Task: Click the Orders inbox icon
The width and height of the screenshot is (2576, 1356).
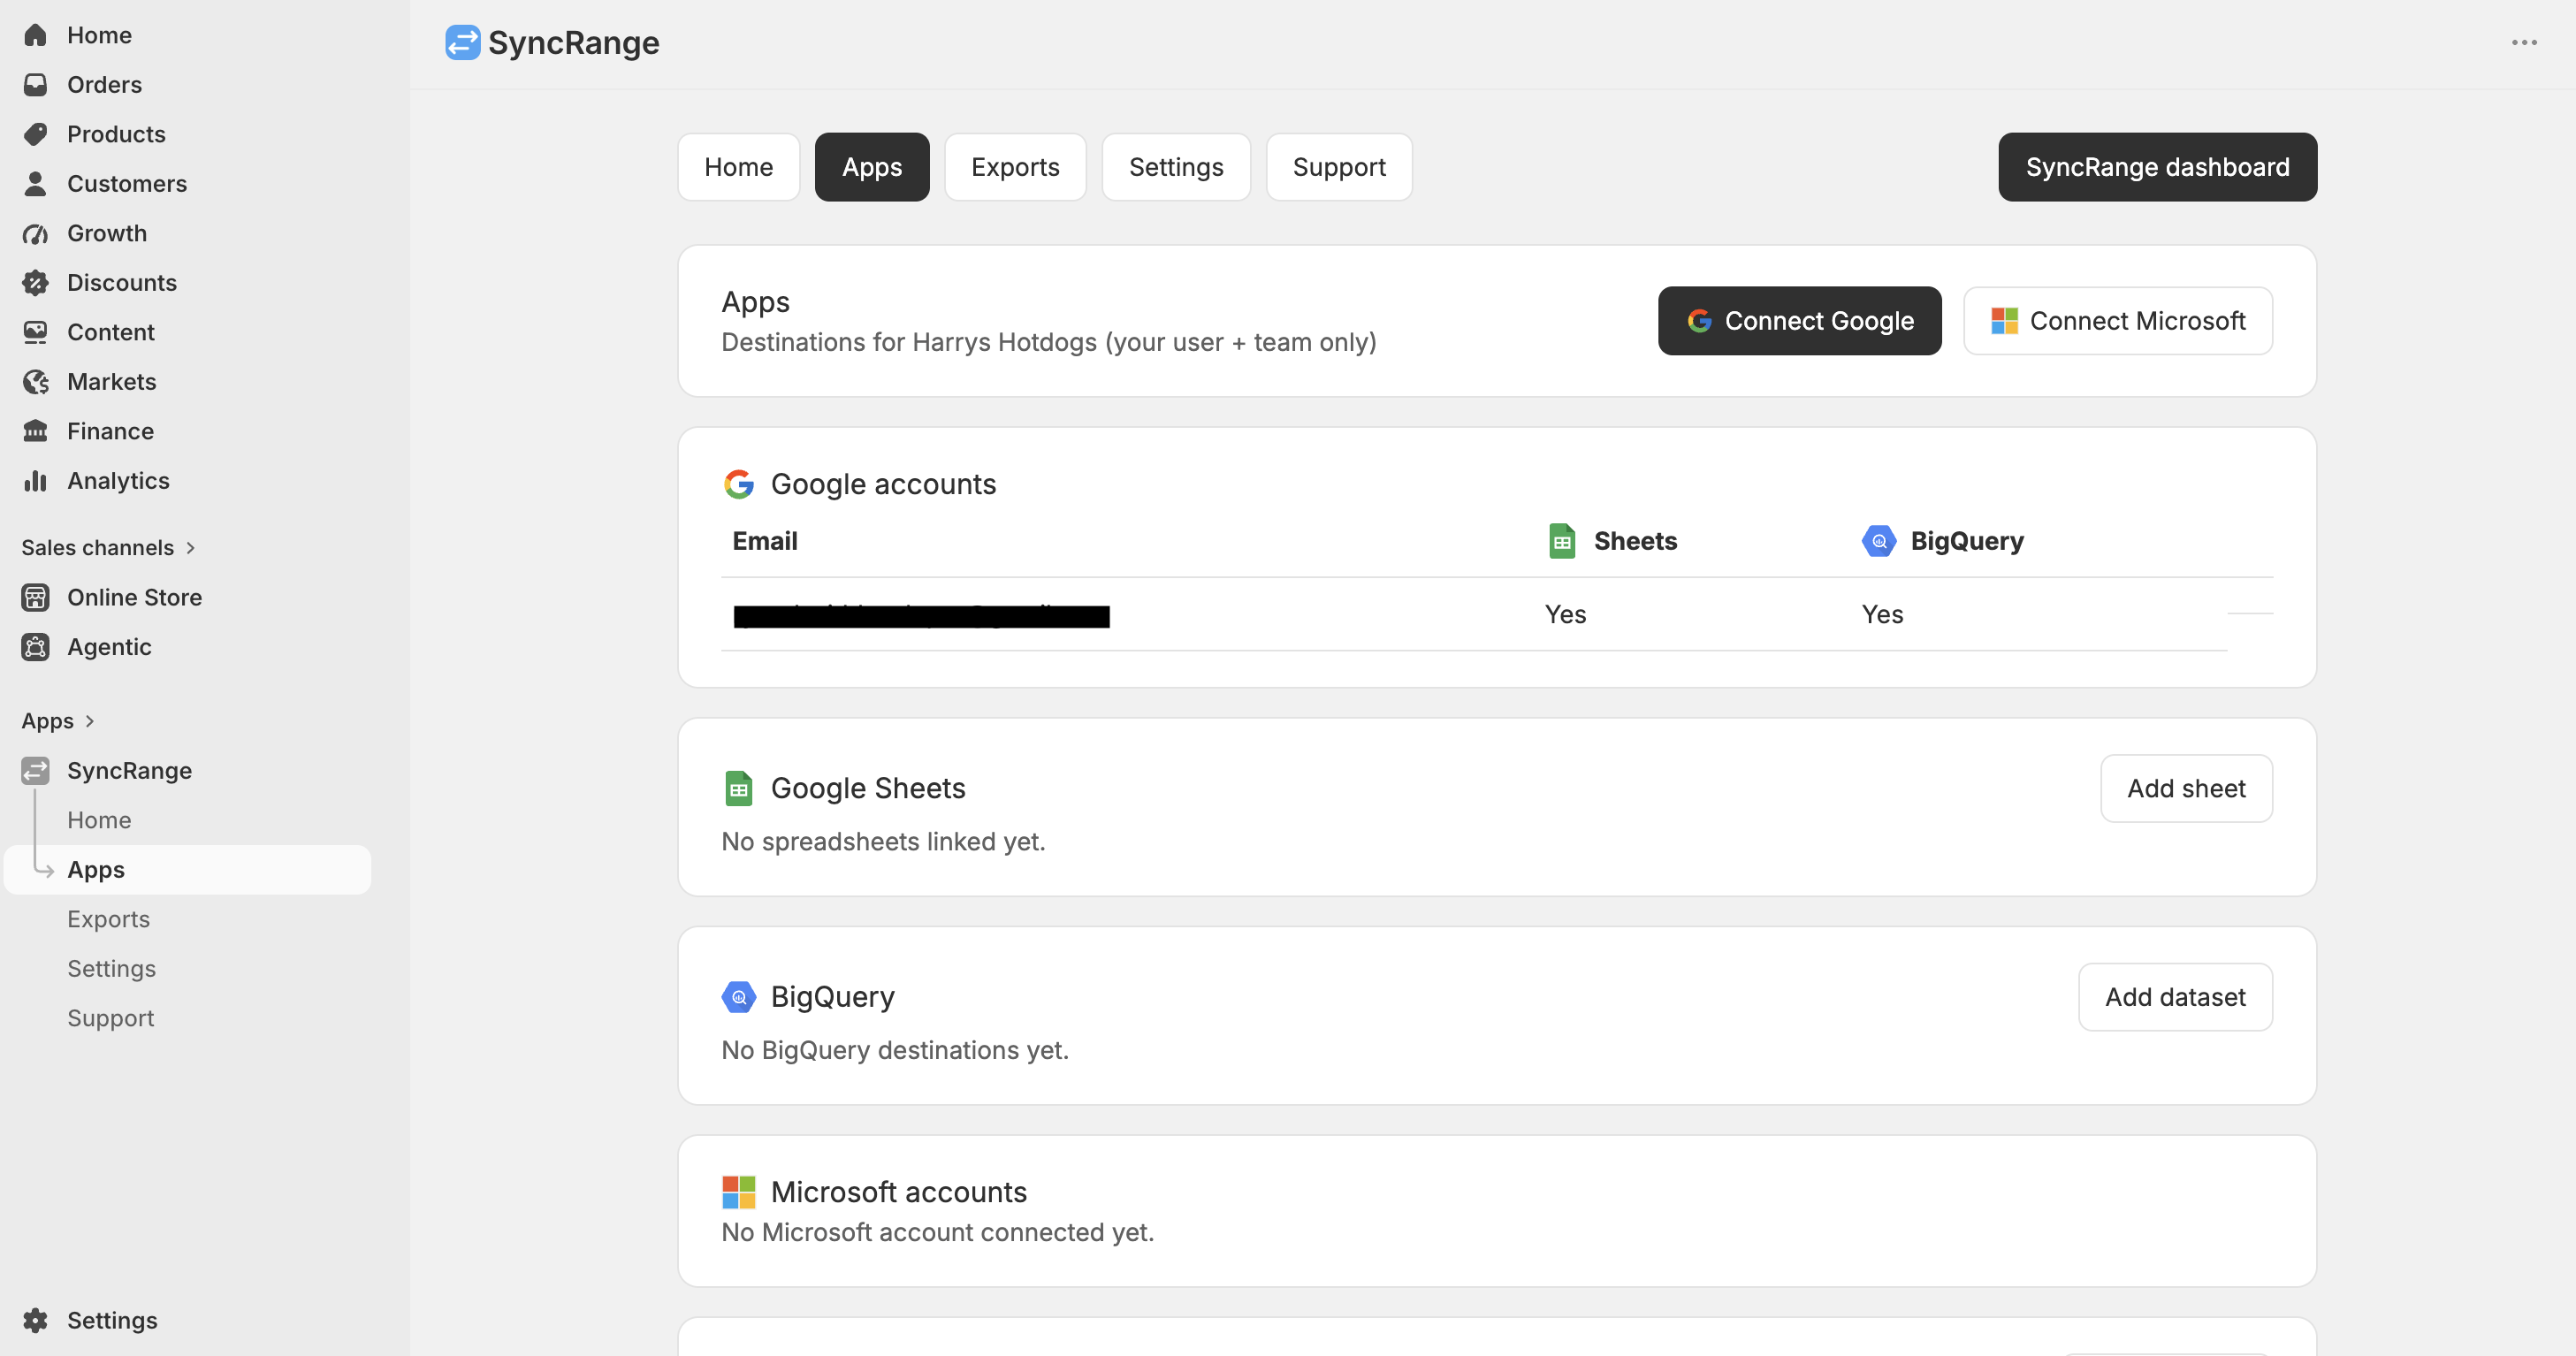Action: 35,84
